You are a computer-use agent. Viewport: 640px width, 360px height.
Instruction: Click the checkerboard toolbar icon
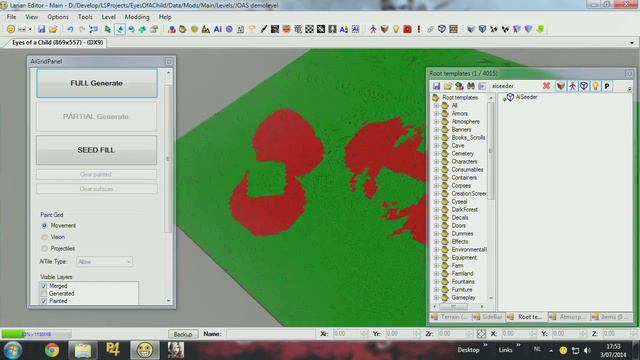pos(309,29)
